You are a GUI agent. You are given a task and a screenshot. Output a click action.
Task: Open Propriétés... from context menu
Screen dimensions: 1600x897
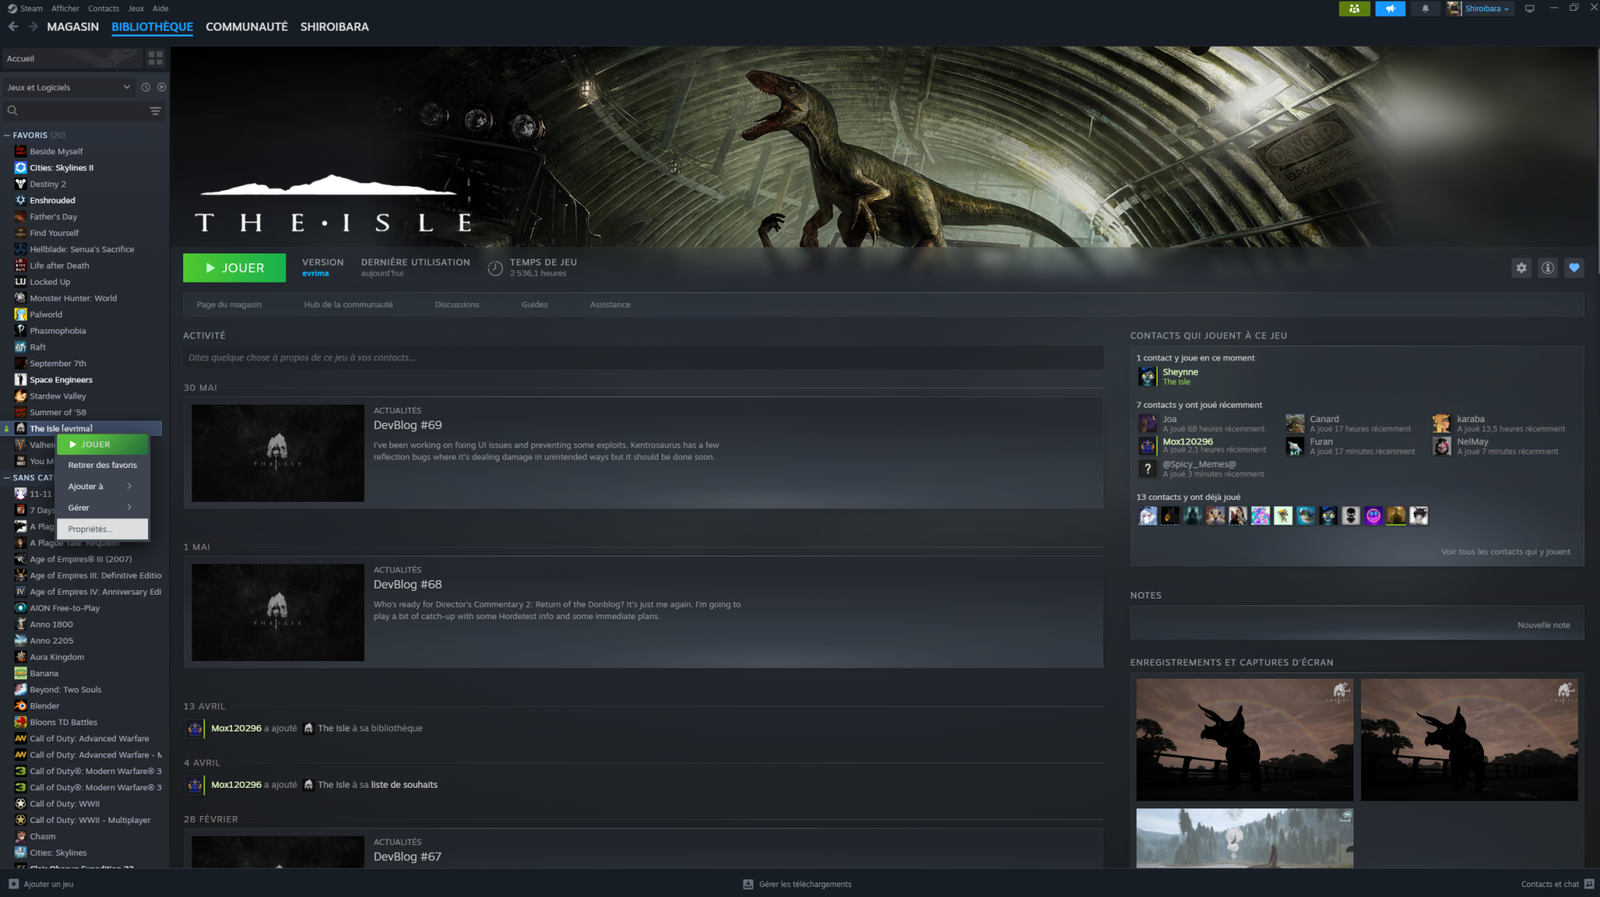102,529
